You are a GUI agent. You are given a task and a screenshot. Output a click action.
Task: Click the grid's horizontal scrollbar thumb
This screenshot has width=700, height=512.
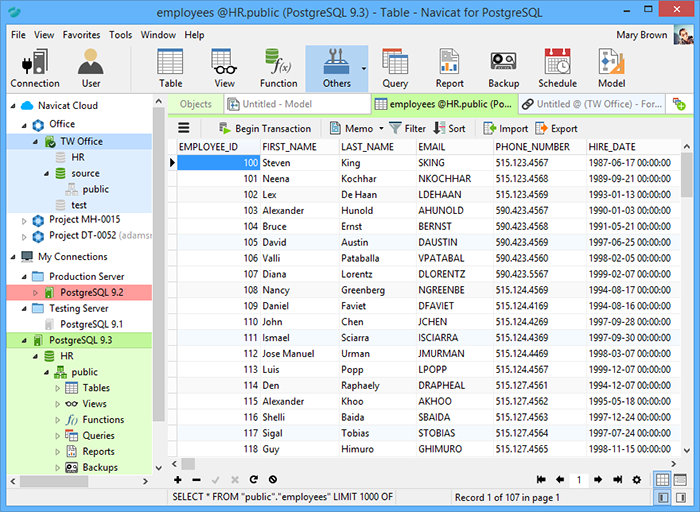tap(188, 464)
